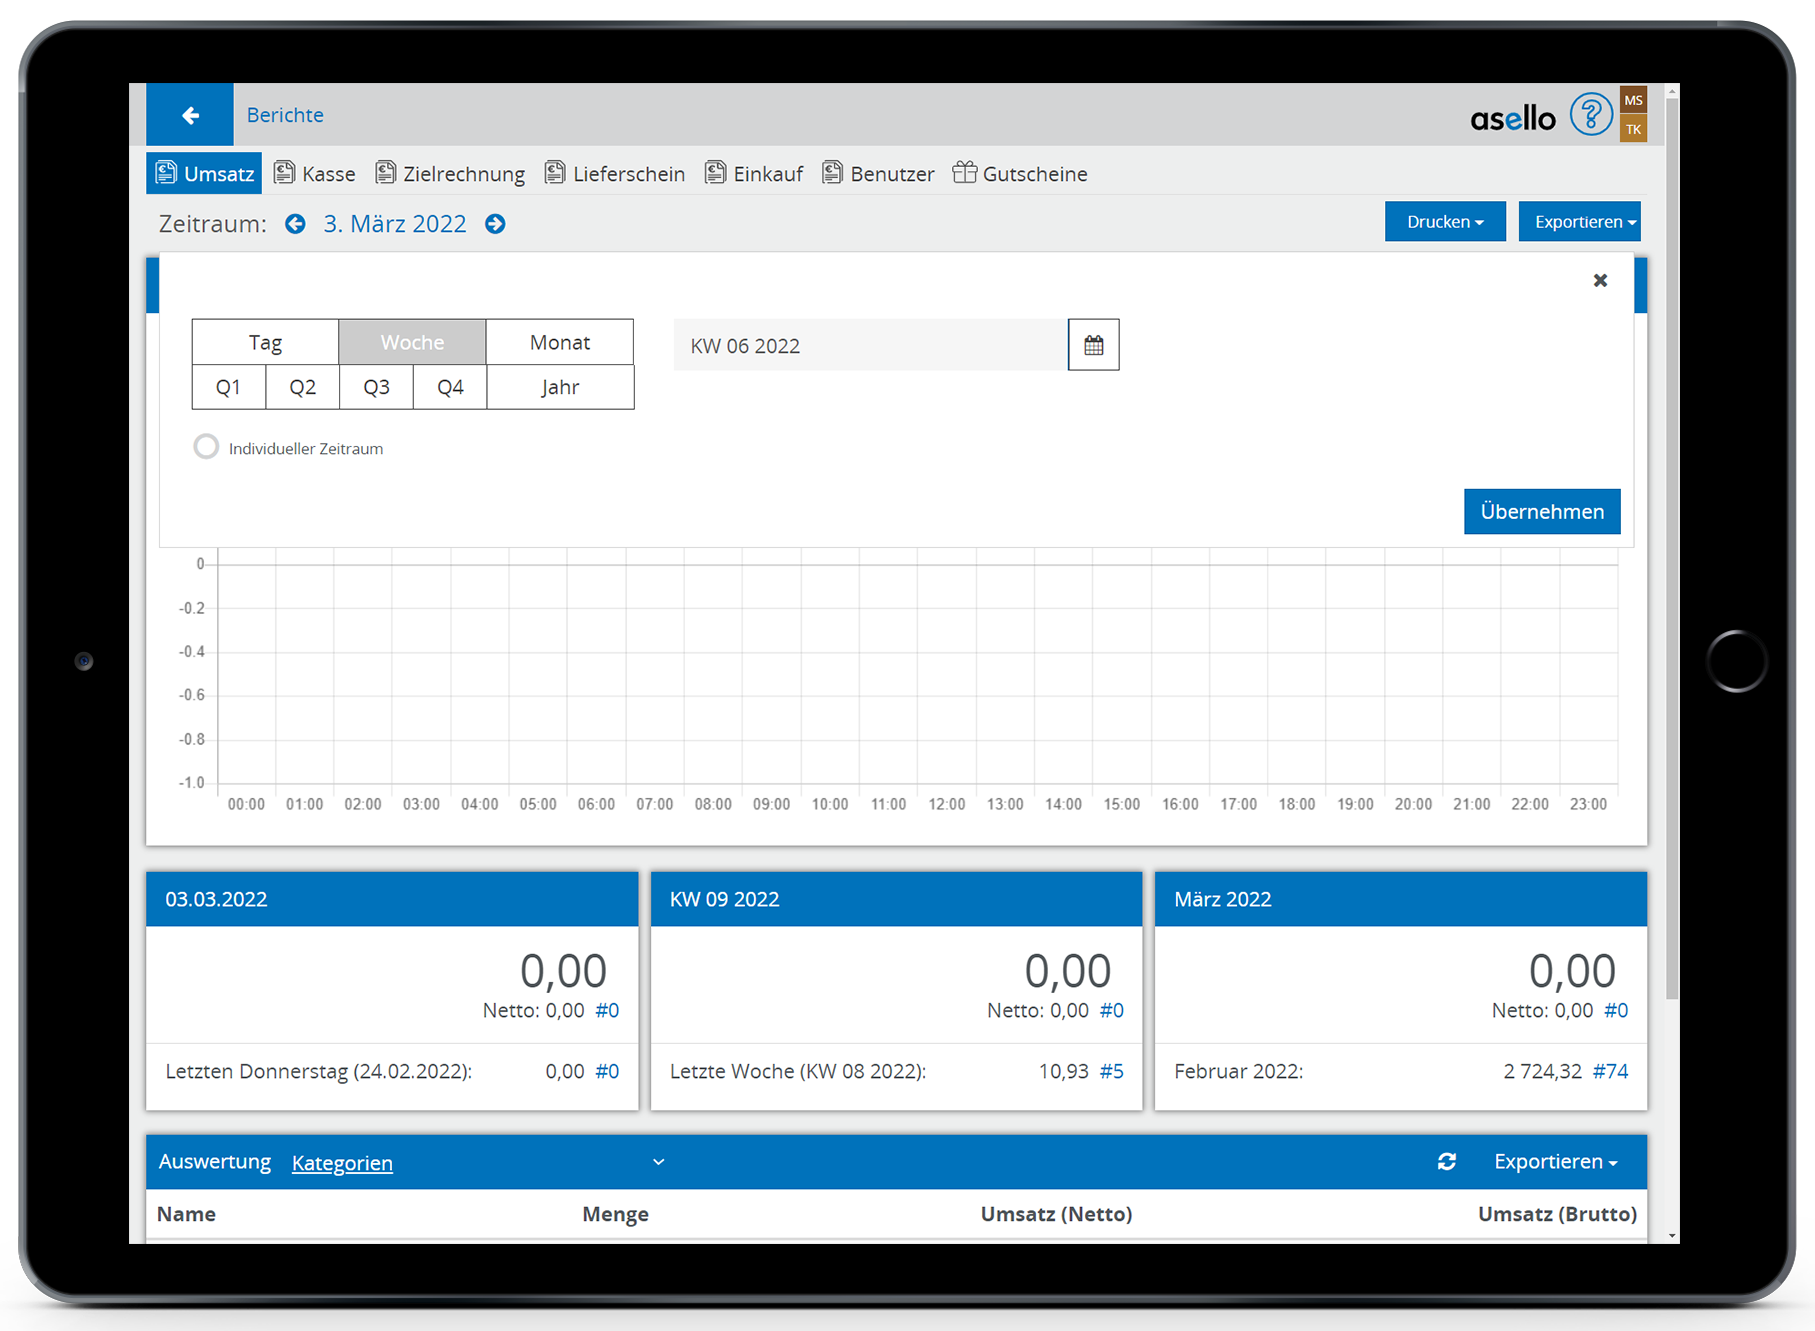Click the 3. März 2022 date link
Image resolution: width=1815 pixels, height=1331 pixels.
tap(394, 224)
